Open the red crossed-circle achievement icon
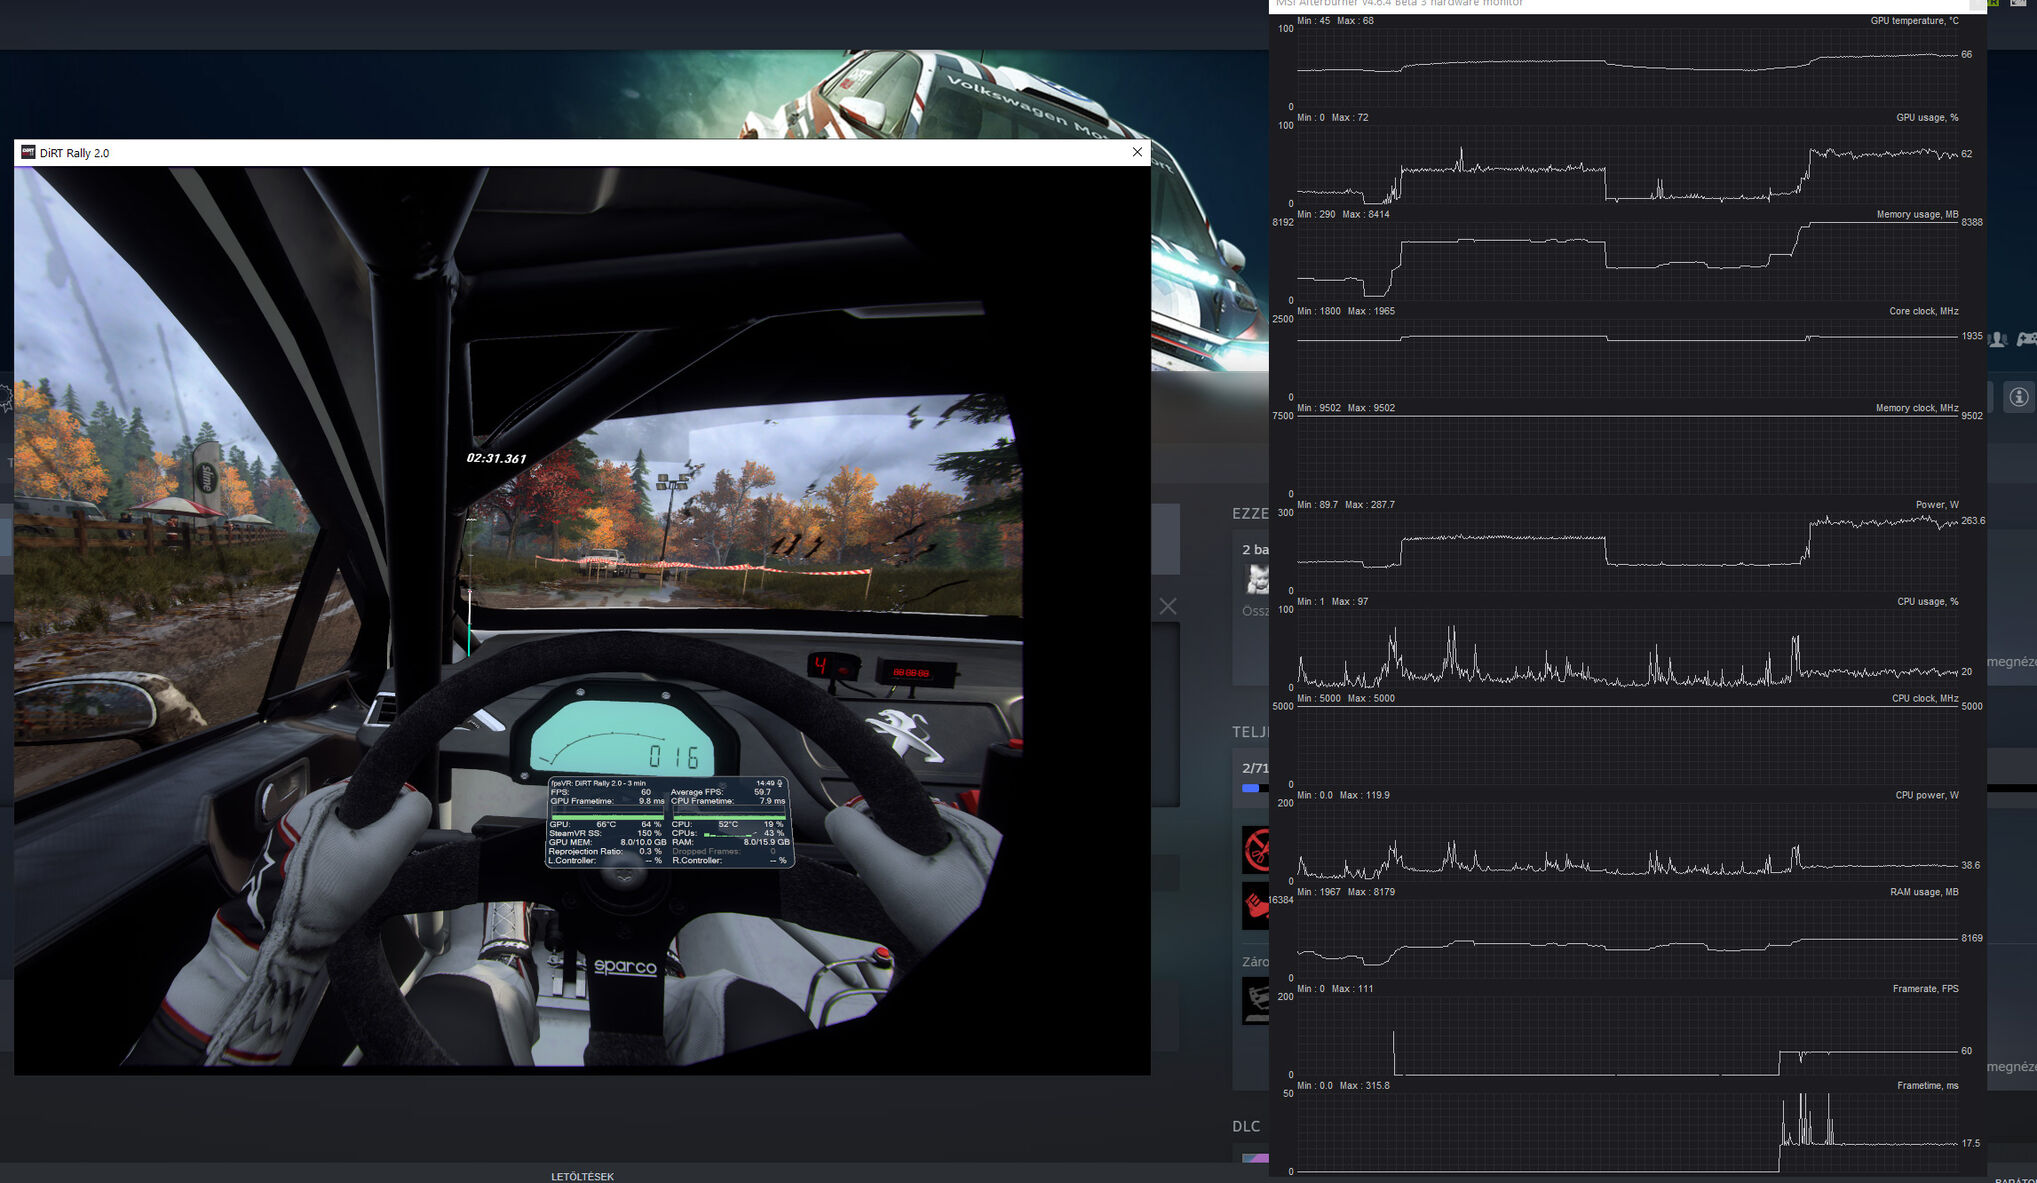 pos(1256,850)
